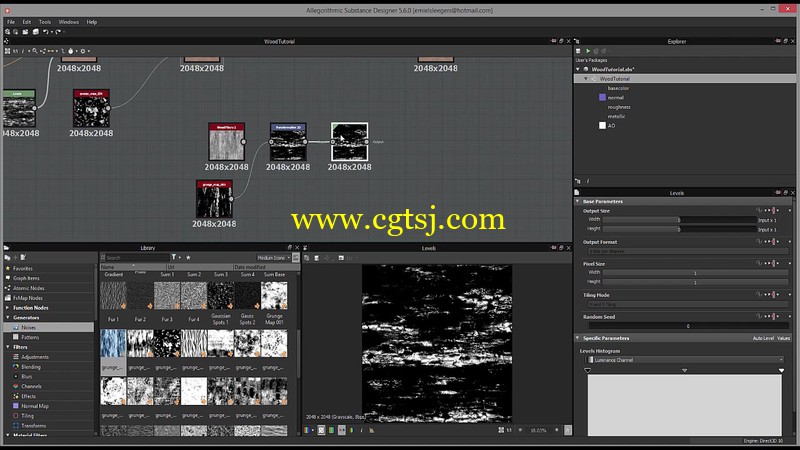Click the green play icon in Explorer toolbar
The width and height of the screenshot is (800, 450).
coord(588,51)
